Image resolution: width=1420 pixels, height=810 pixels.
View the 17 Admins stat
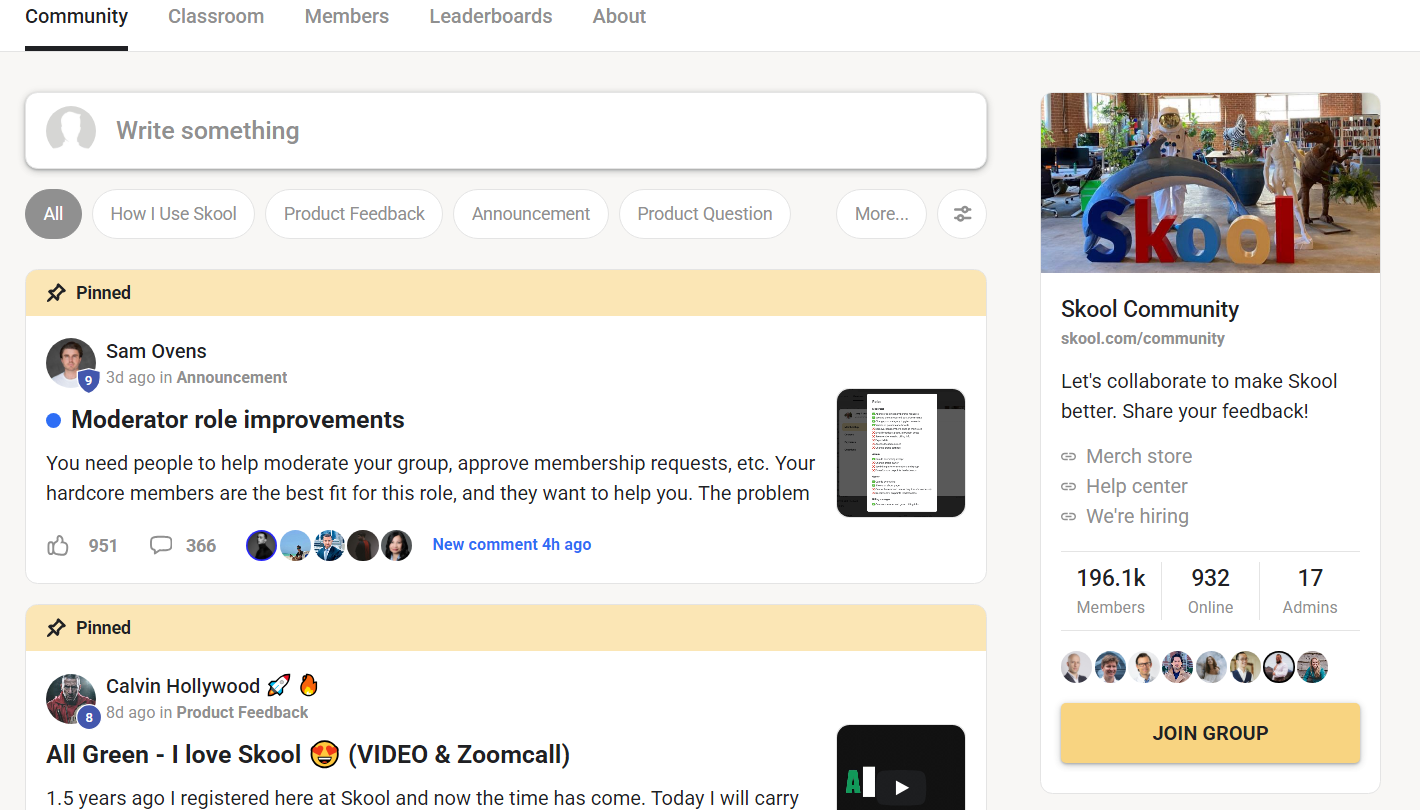coord(1310,591)
